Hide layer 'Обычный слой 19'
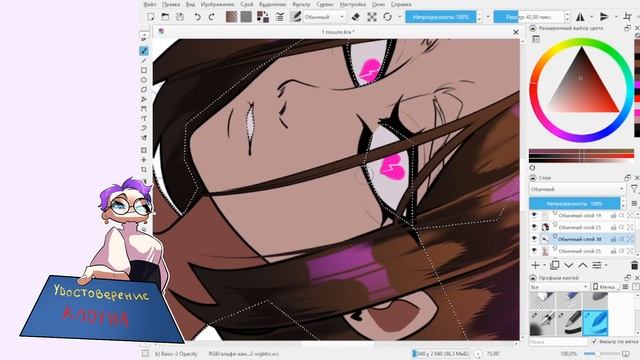Viewport: 640px width, 360px height. click(534, 215)
